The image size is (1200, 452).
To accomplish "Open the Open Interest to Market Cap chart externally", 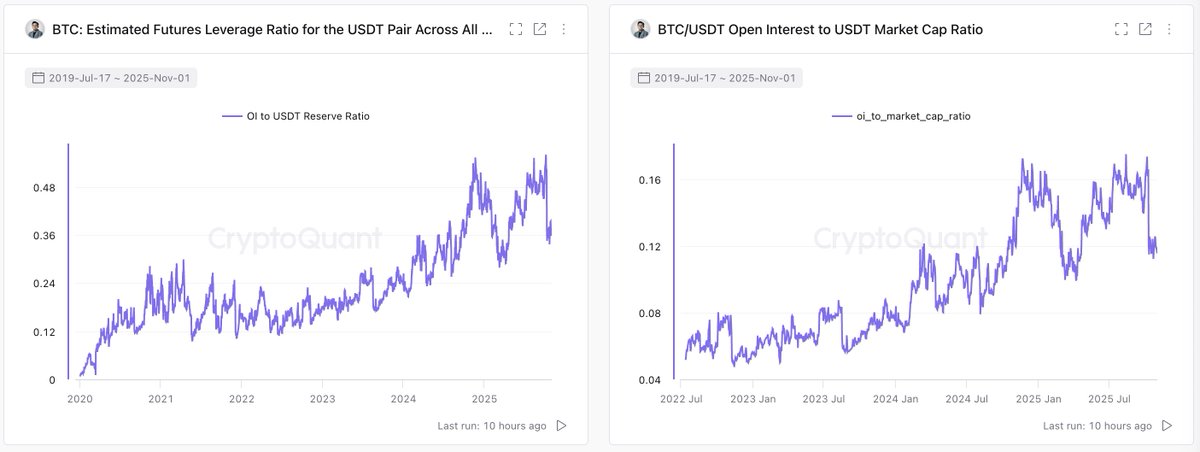I will point(1146,30).
